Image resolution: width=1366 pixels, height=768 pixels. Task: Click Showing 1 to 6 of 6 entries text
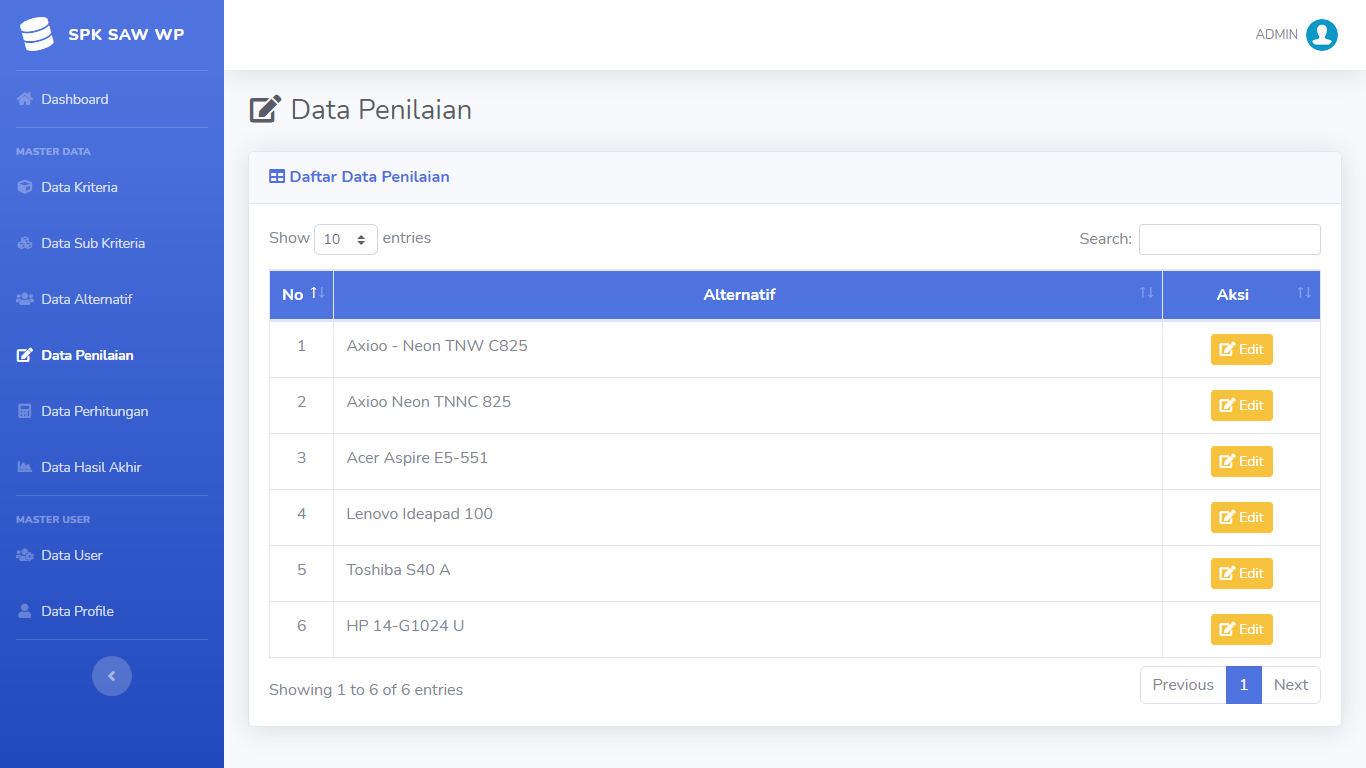tap(366, 690)
